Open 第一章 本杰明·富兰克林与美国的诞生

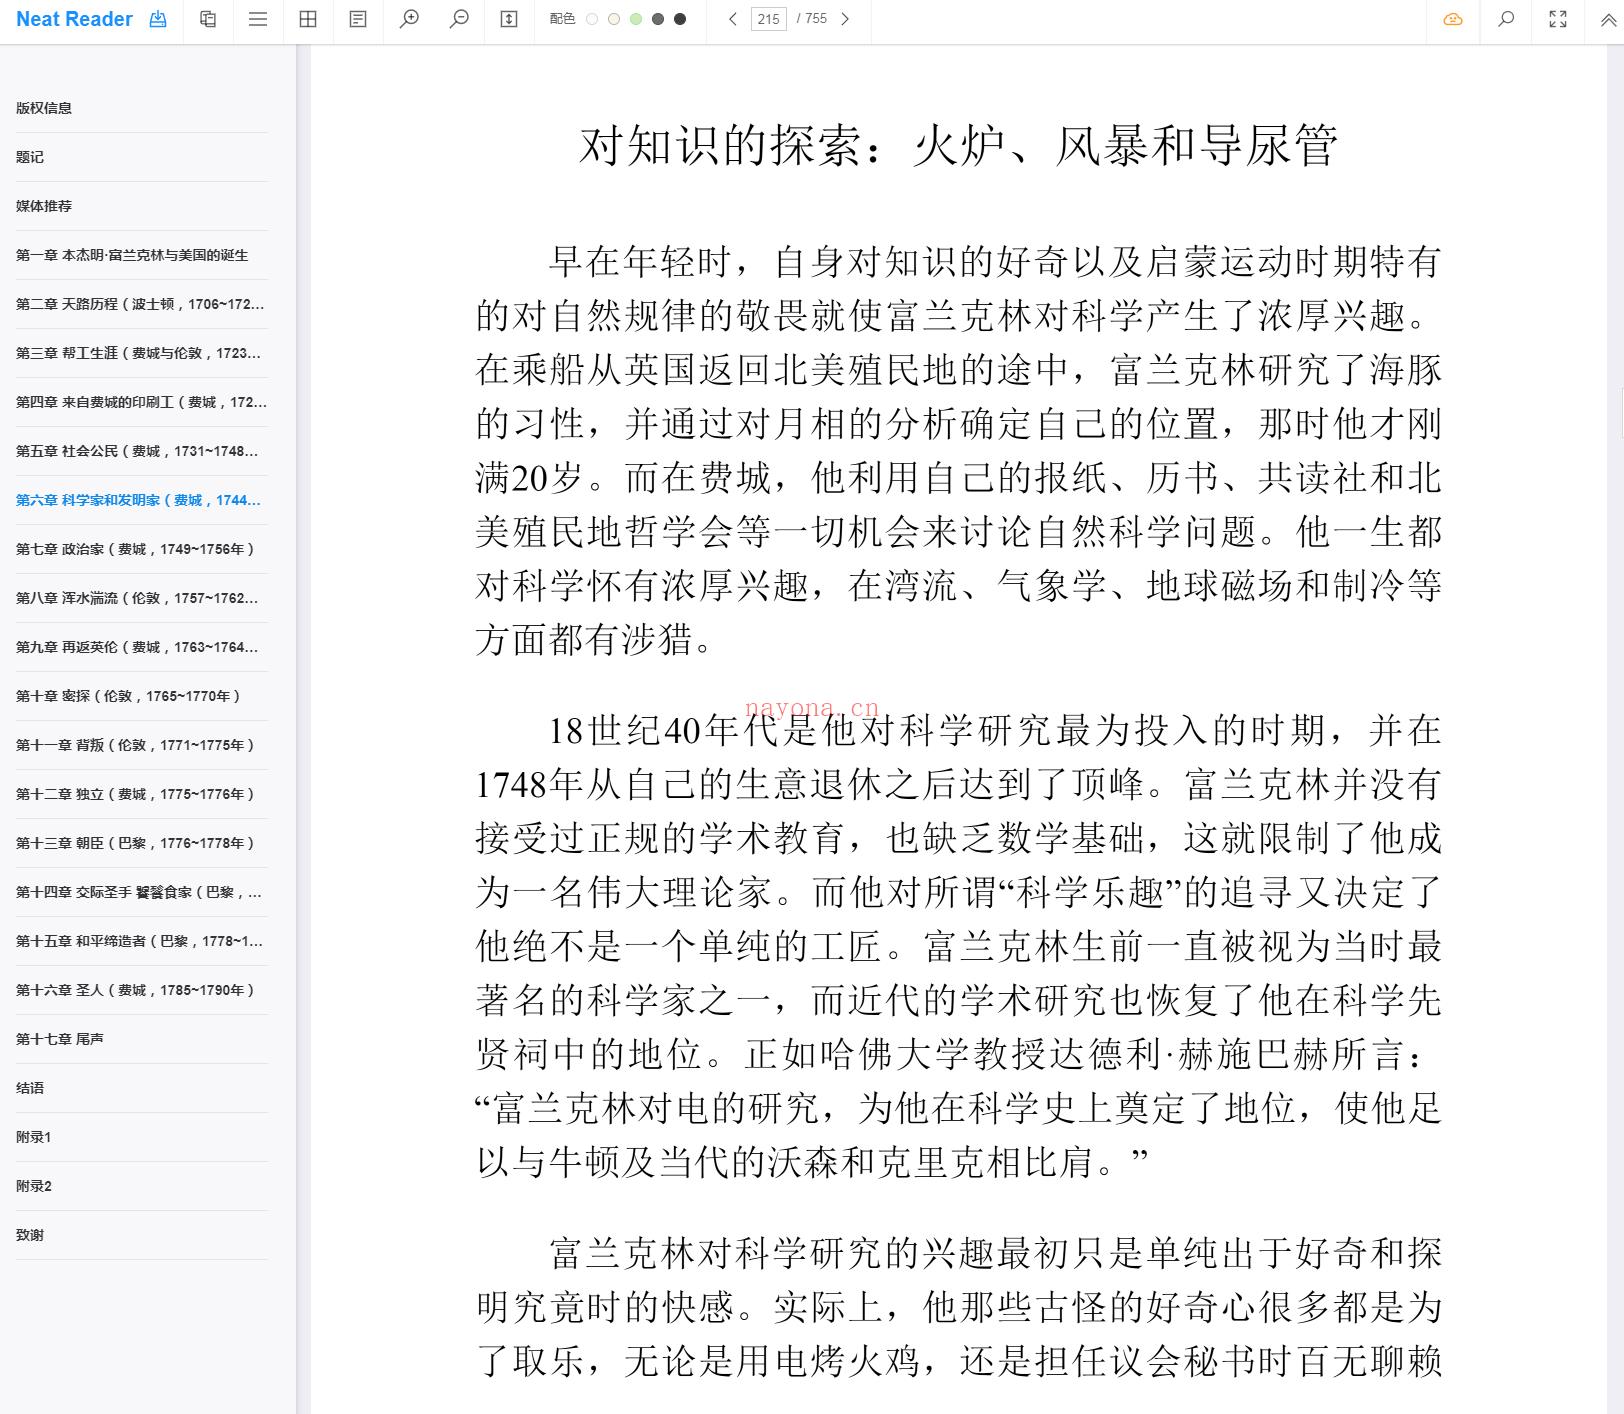pyautogui.click(x=142, y=255)
